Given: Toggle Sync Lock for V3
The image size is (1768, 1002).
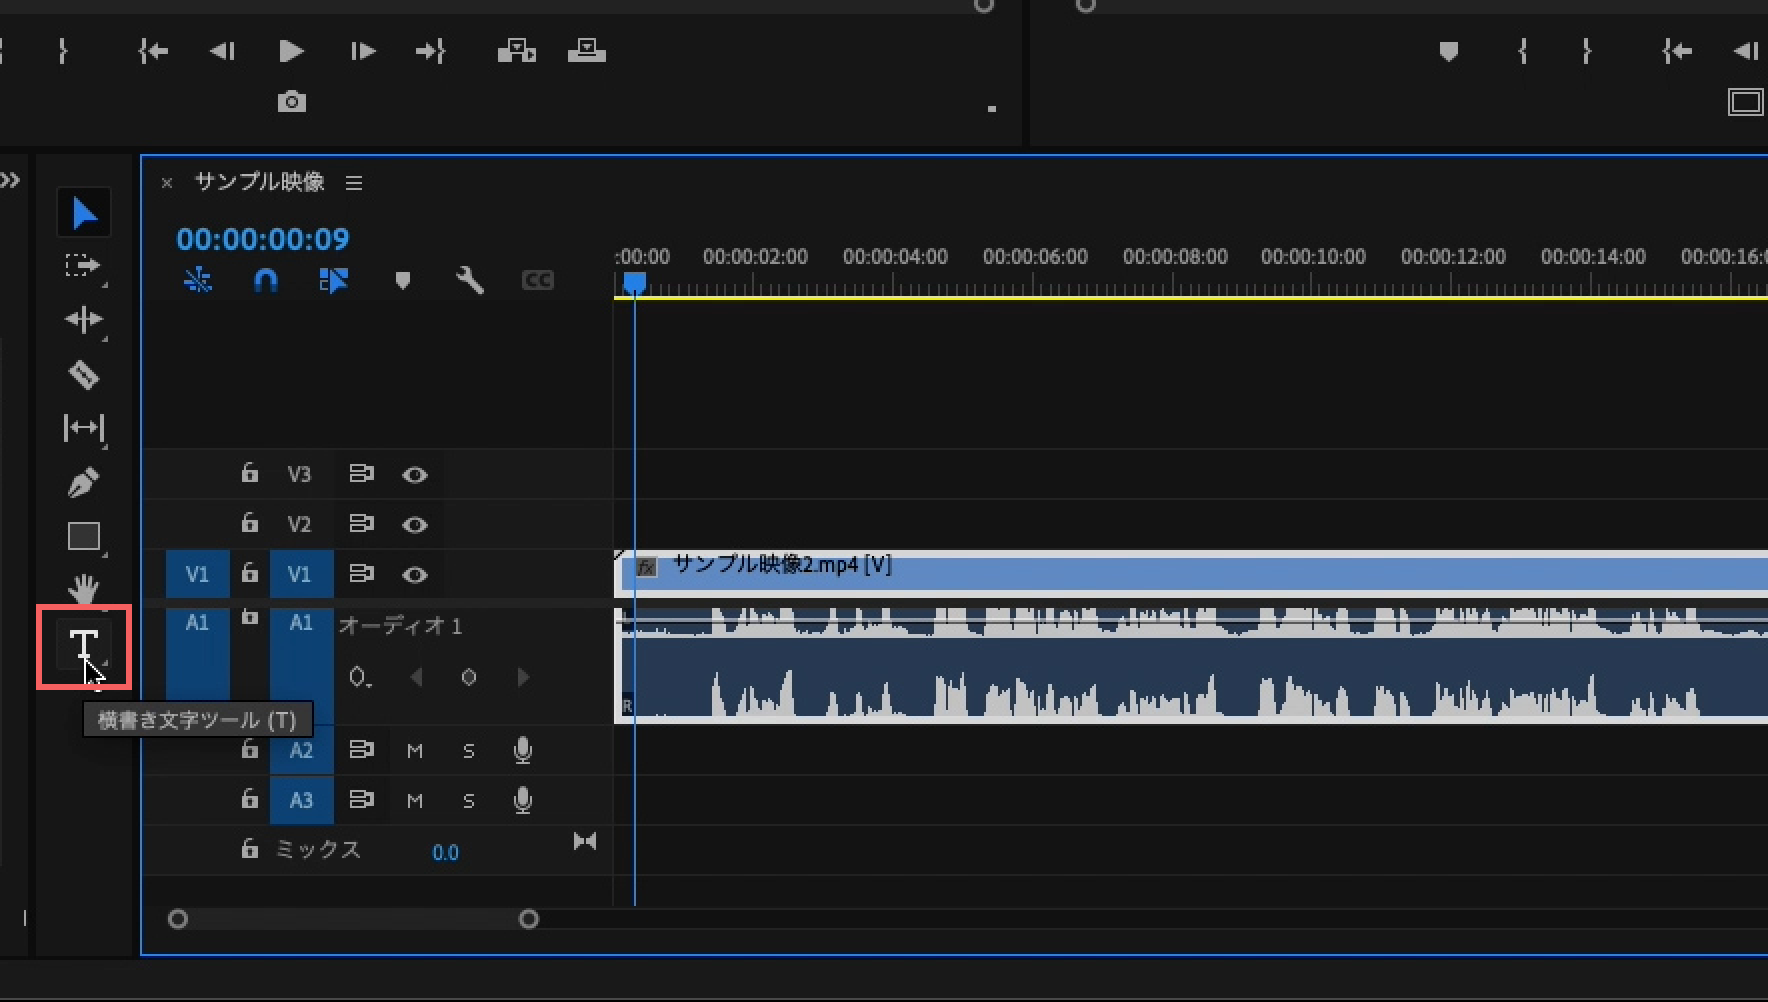Looking at the screenshot, I should coord(361,474).
